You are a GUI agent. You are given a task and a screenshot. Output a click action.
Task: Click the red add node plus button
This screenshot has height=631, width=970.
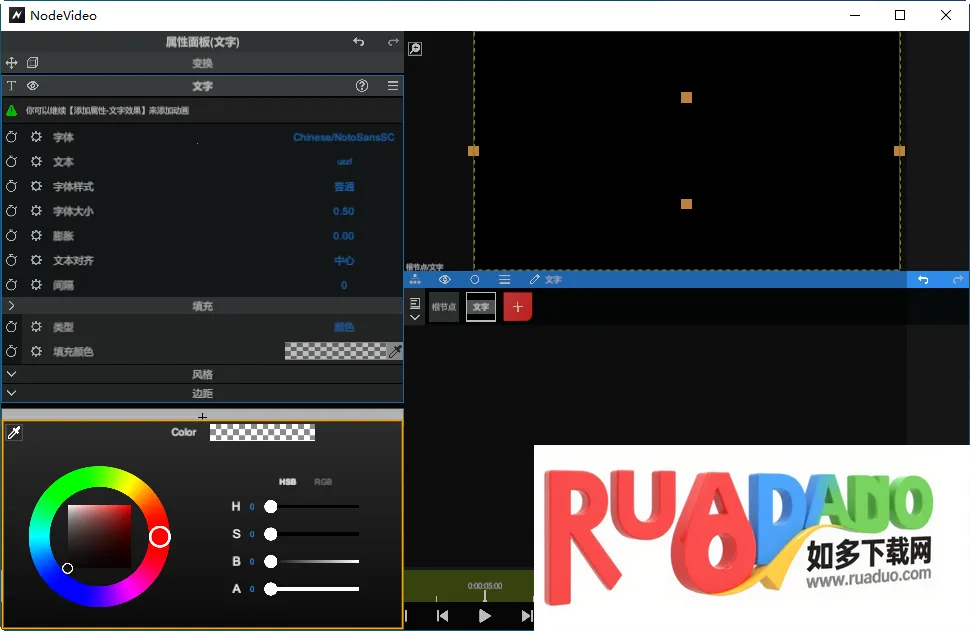tap(517, 307)
